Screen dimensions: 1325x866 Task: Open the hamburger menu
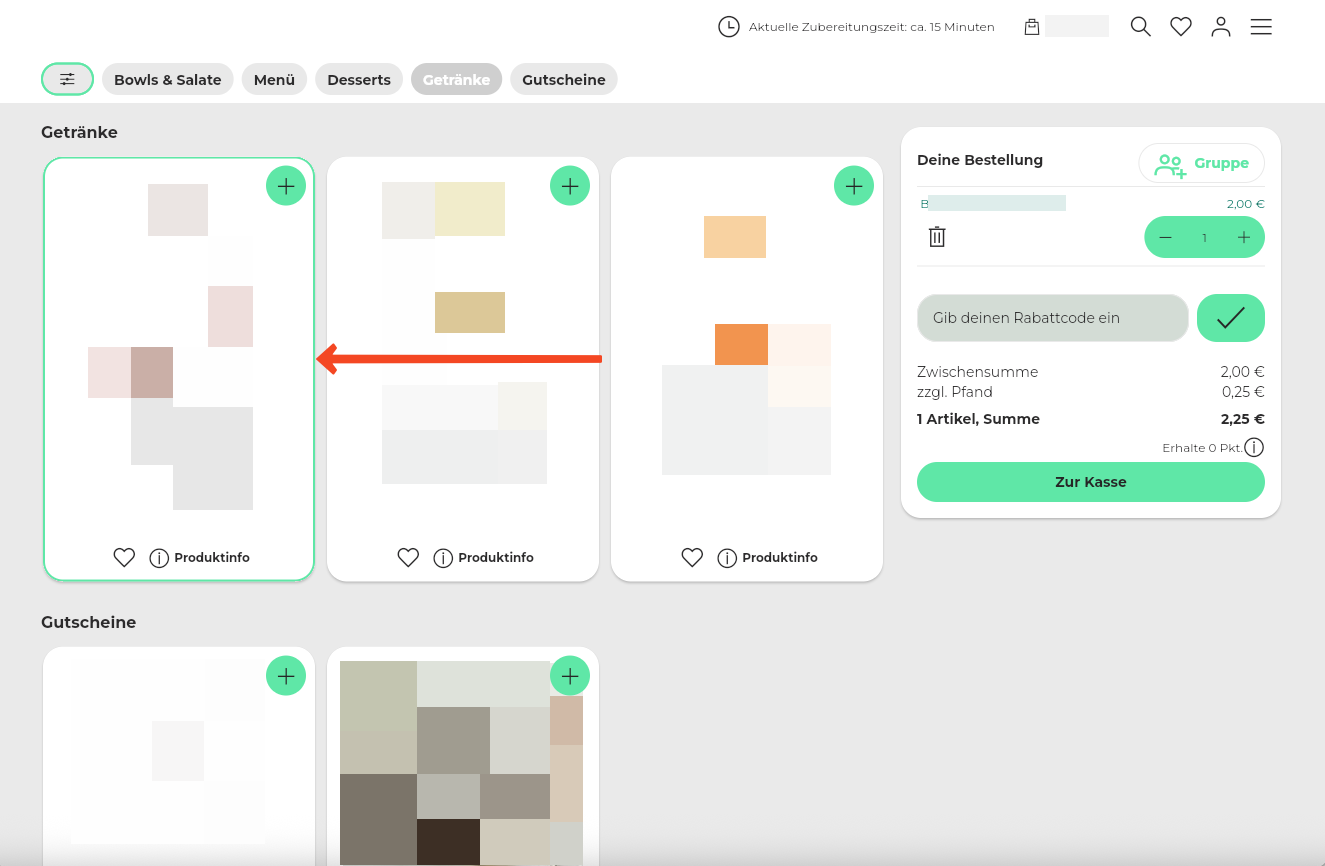pos(1261,27)
